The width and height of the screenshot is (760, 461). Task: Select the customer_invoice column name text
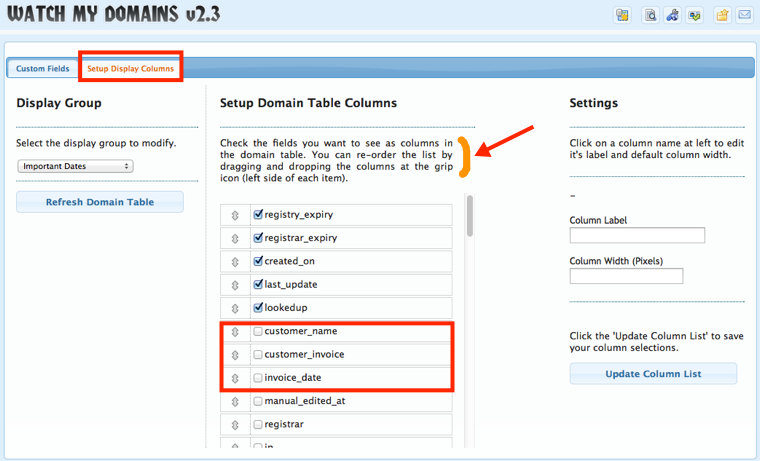pos(304,354)
